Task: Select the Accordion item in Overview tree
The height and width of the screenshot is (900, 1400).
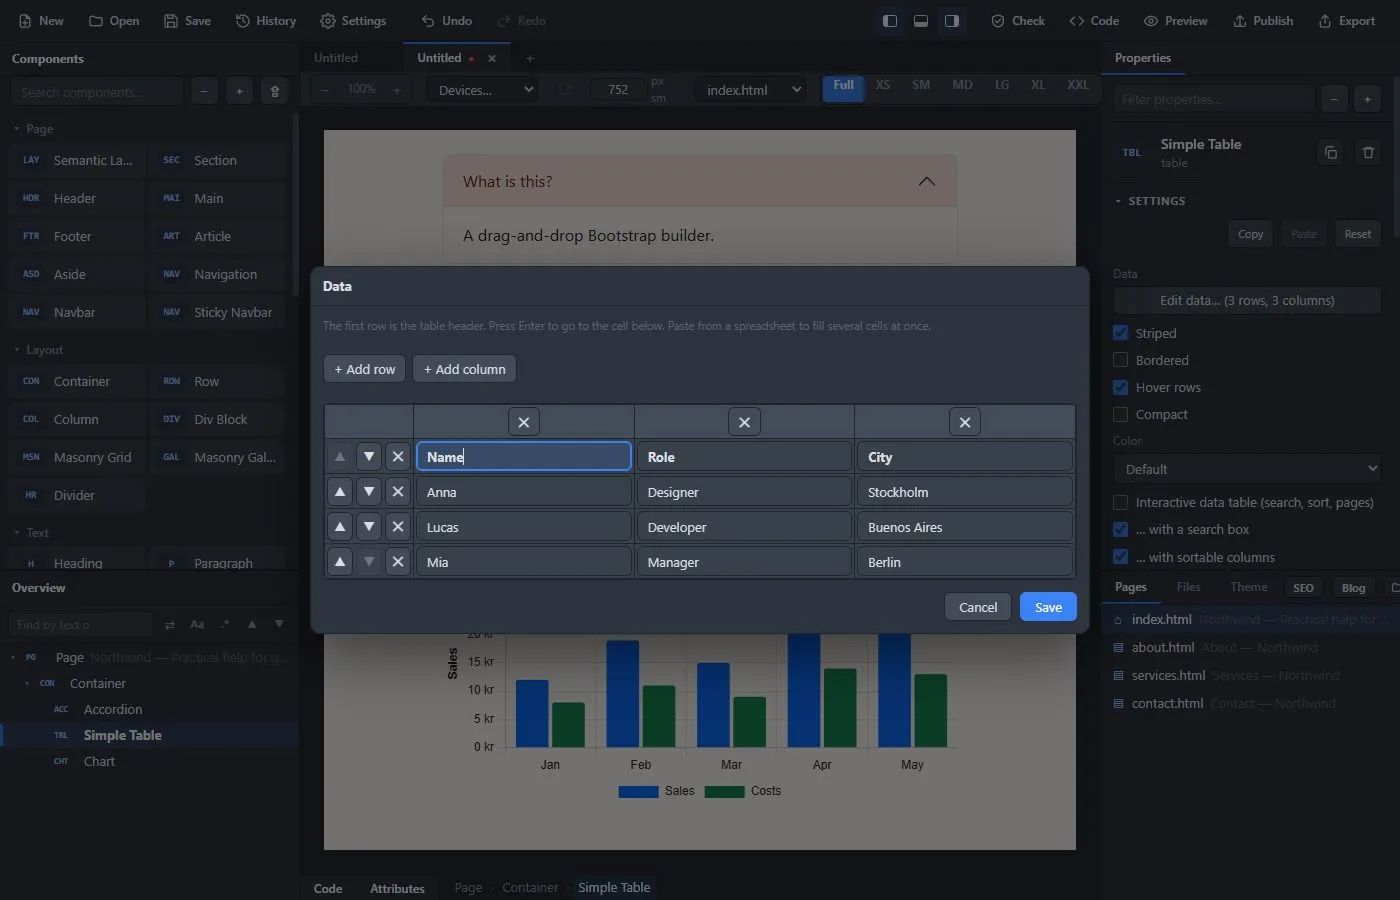Action: point(113,709)
